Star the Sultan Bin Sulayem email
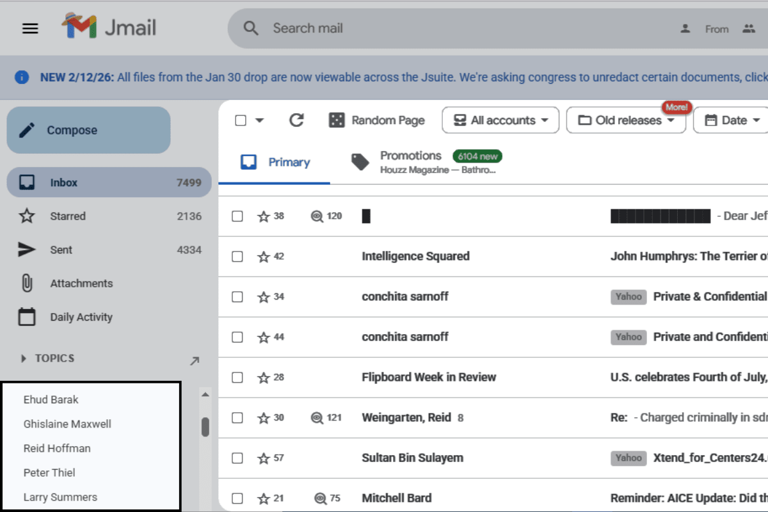The width and height of the screenshot is (768, 512). click(264, 458)
